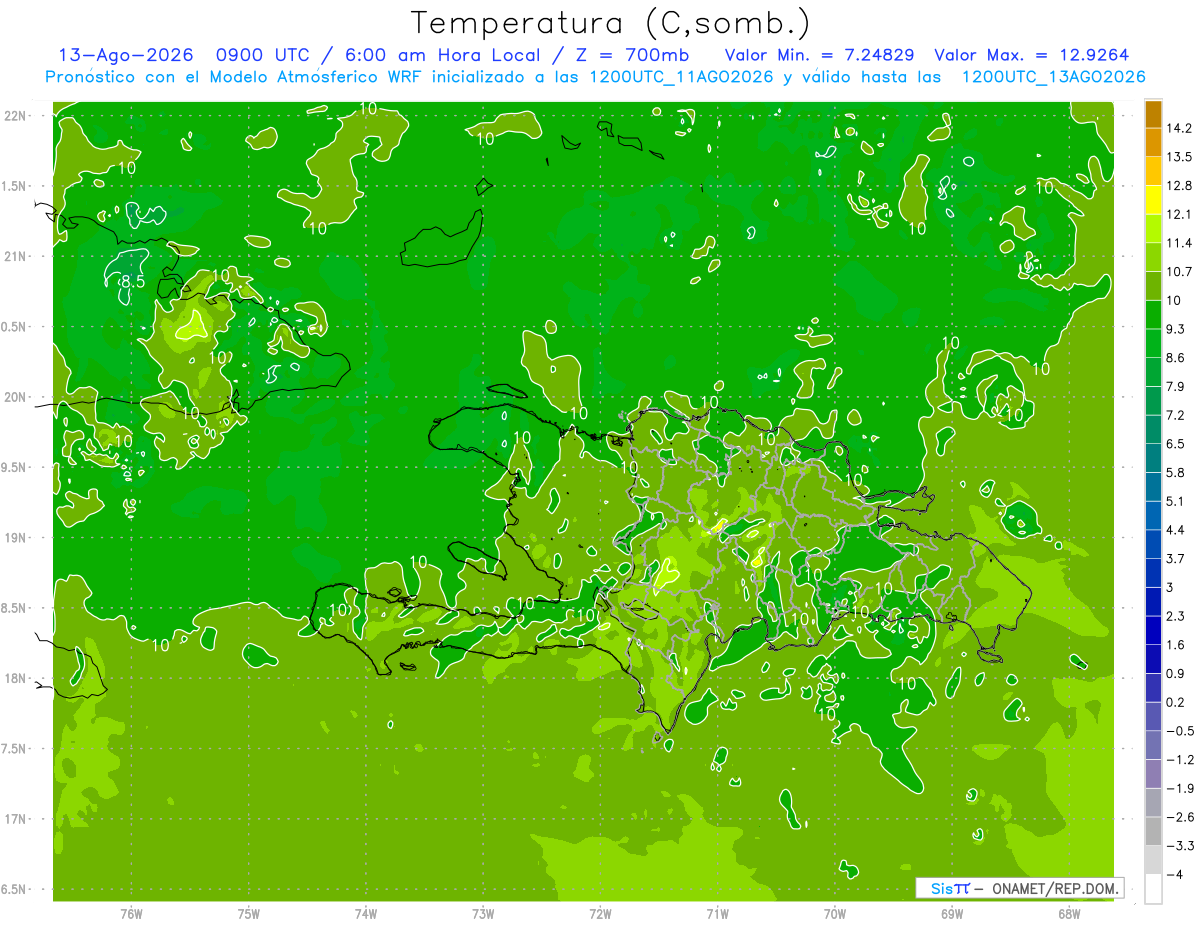Click the "18N" latitude axis label
This screenshot has height=927, width=1200.
click(17, 678)
